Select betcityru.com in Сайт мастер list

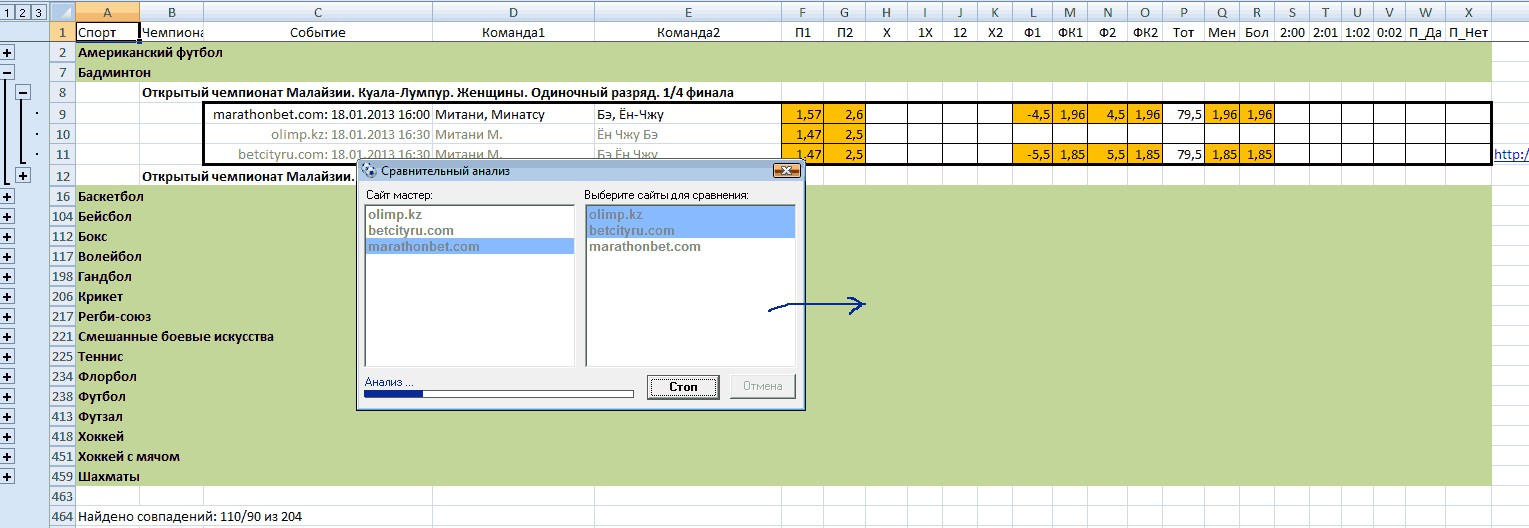(470, 230)
